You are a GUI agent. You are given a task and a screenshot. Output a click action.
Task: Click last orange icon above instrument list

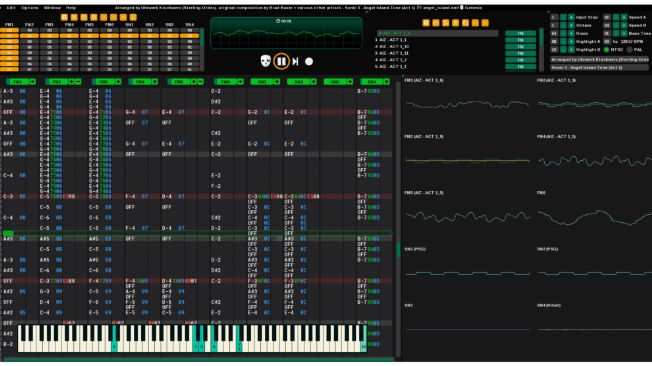(485, 23)
